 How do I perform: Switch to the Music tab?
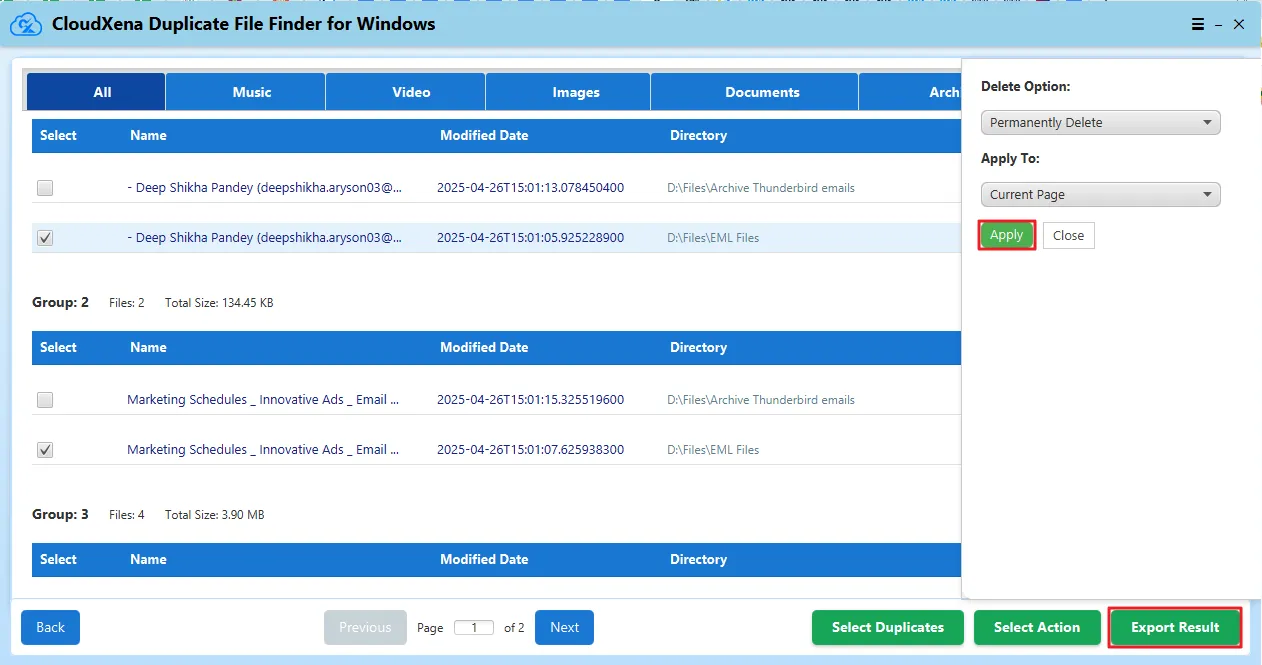click(x=251, y=92)
